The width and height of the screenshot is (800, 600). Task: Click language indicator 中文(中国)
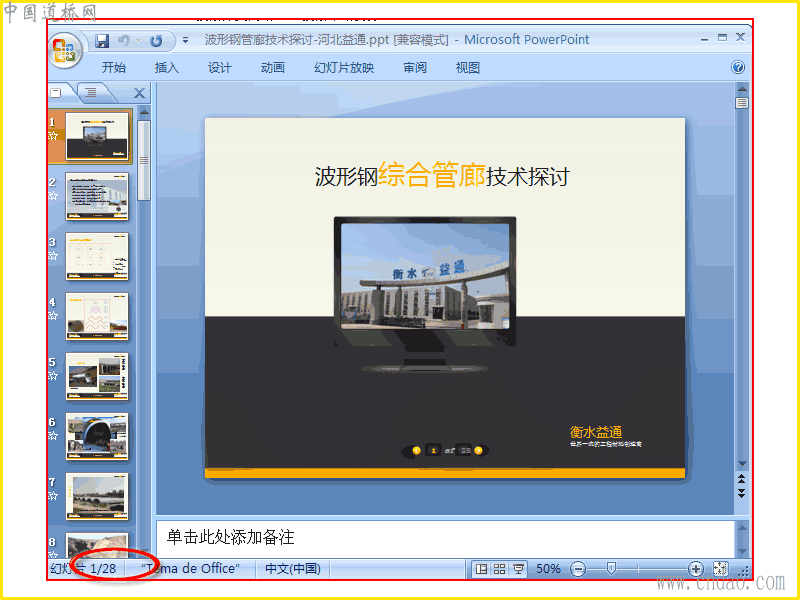pos(293,568)
